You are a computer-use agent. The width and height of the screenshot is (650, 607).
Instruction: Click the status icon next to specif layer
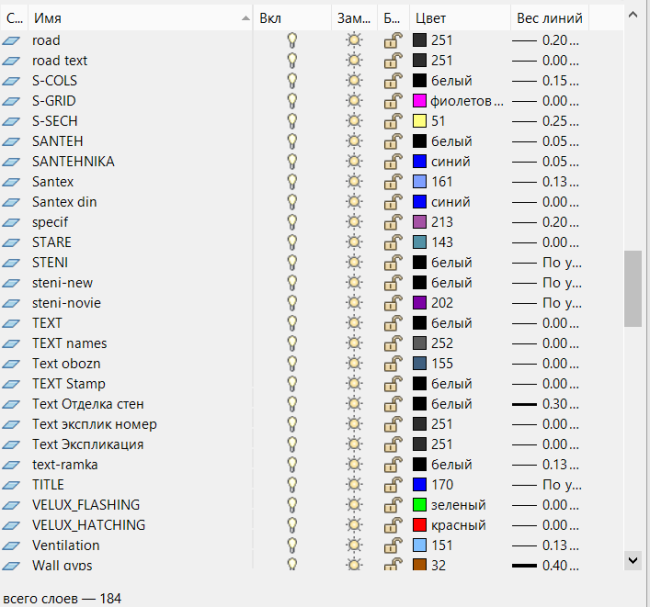point(11,222)
